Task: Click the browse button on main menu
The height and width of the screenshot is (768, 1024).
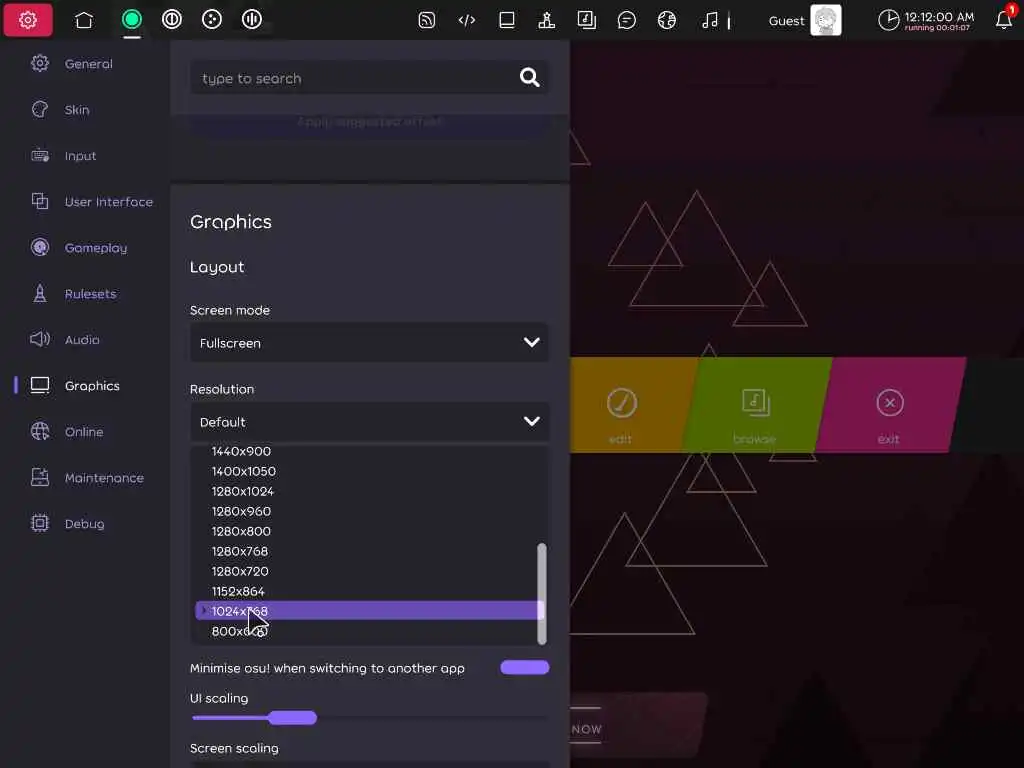Action: [x=757, y=405]
